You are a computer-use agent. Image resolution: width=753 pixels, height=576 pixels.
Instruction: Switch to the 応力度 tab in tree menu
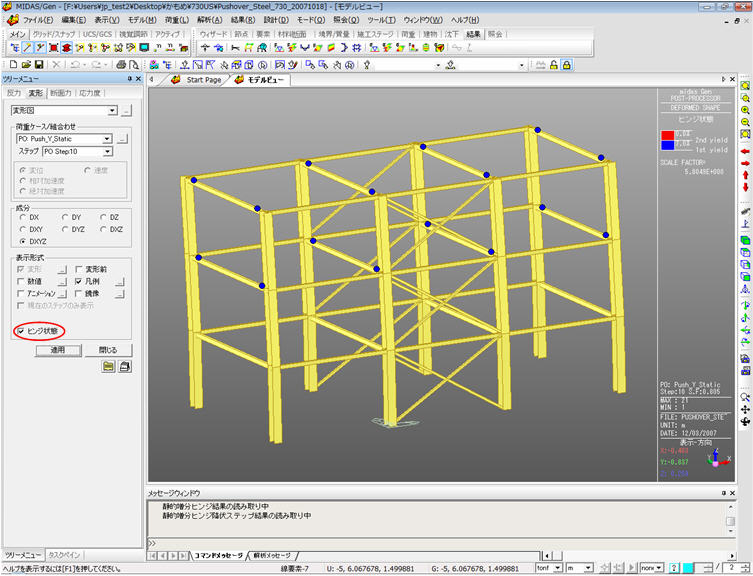[90, 93]
